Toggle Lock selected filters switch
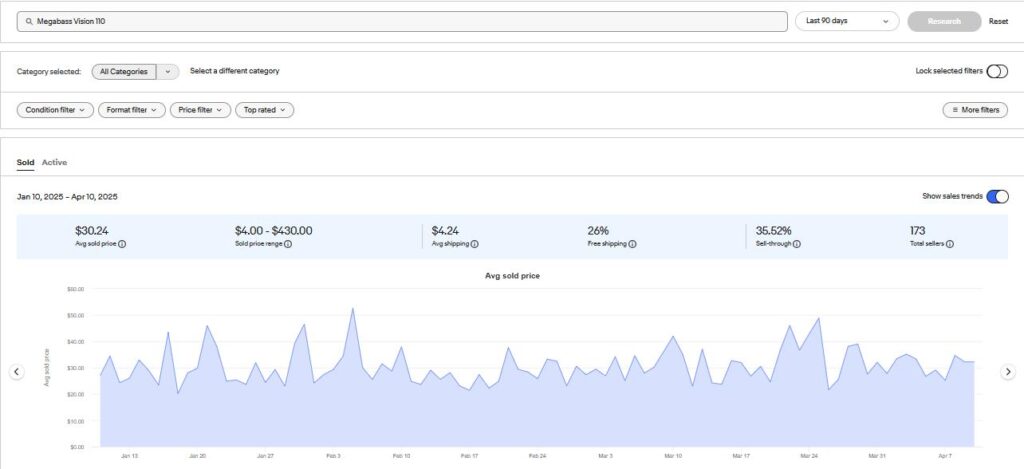Image resolution: width=1024 pixels, height=469 pixels. 997,71
